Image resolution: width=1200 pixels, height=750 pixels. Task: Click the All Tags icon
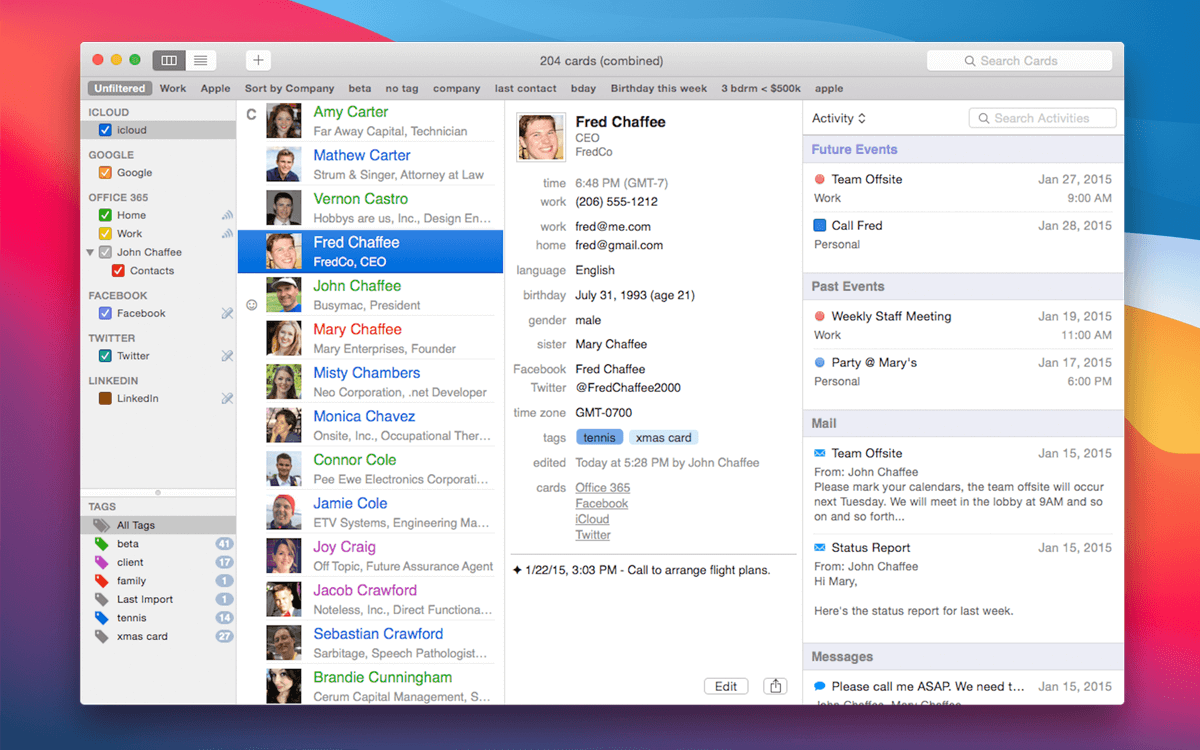(x=101, y=525)
